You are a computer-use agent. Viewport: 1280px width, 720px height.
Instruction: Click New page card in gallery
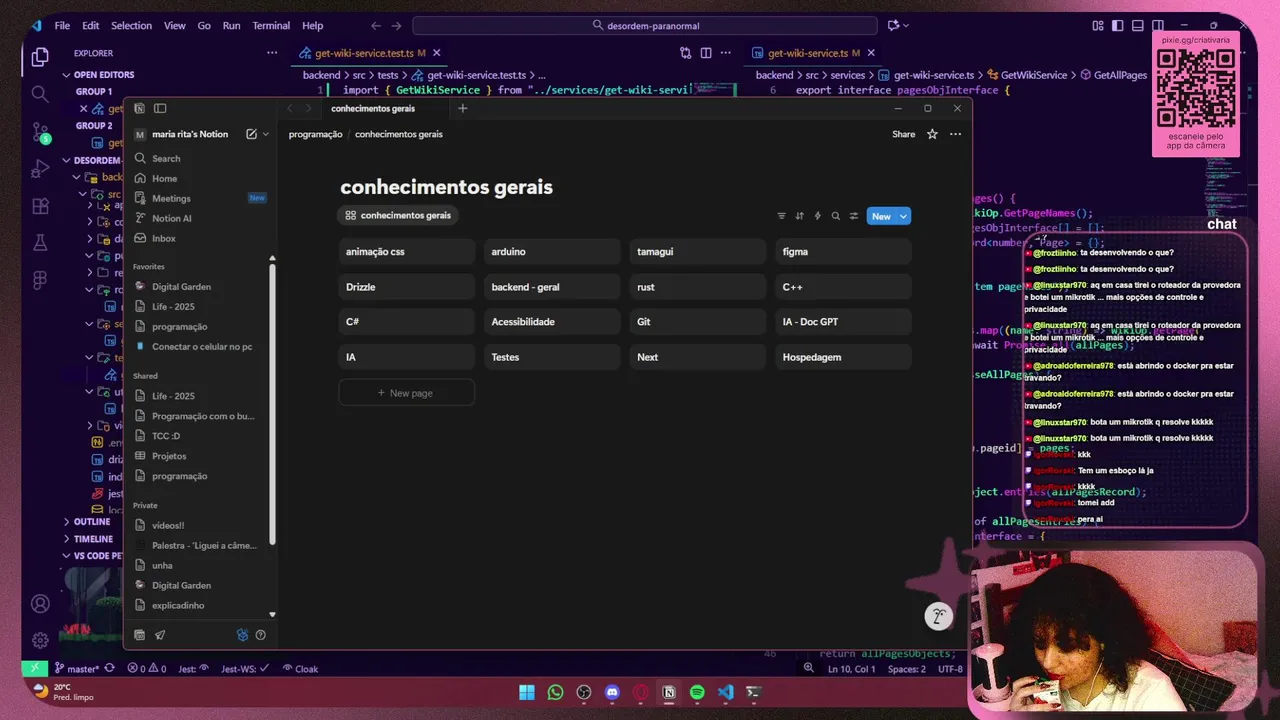coord(406,393)
